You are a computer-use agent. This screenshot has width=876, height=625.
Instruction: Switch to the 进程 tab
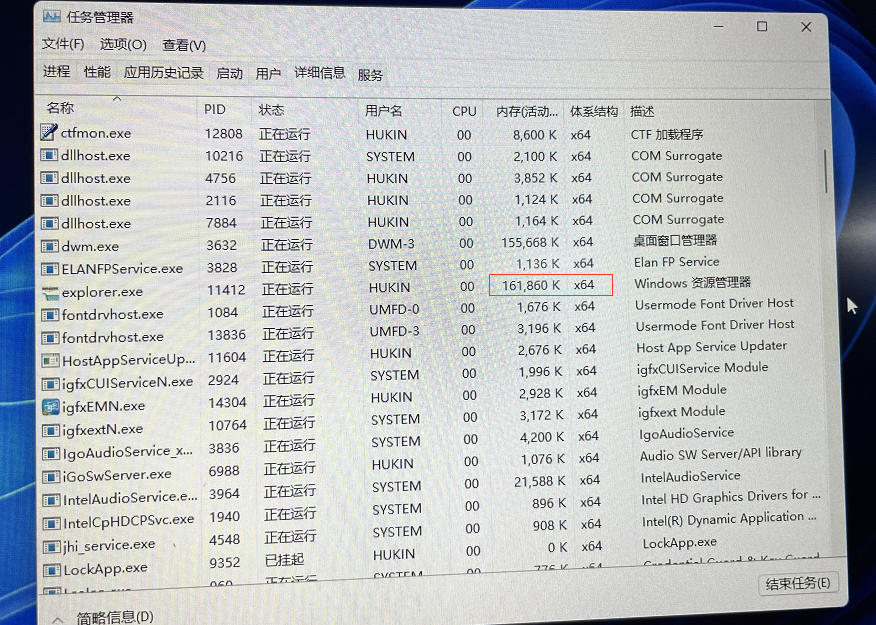coord(57,71)
